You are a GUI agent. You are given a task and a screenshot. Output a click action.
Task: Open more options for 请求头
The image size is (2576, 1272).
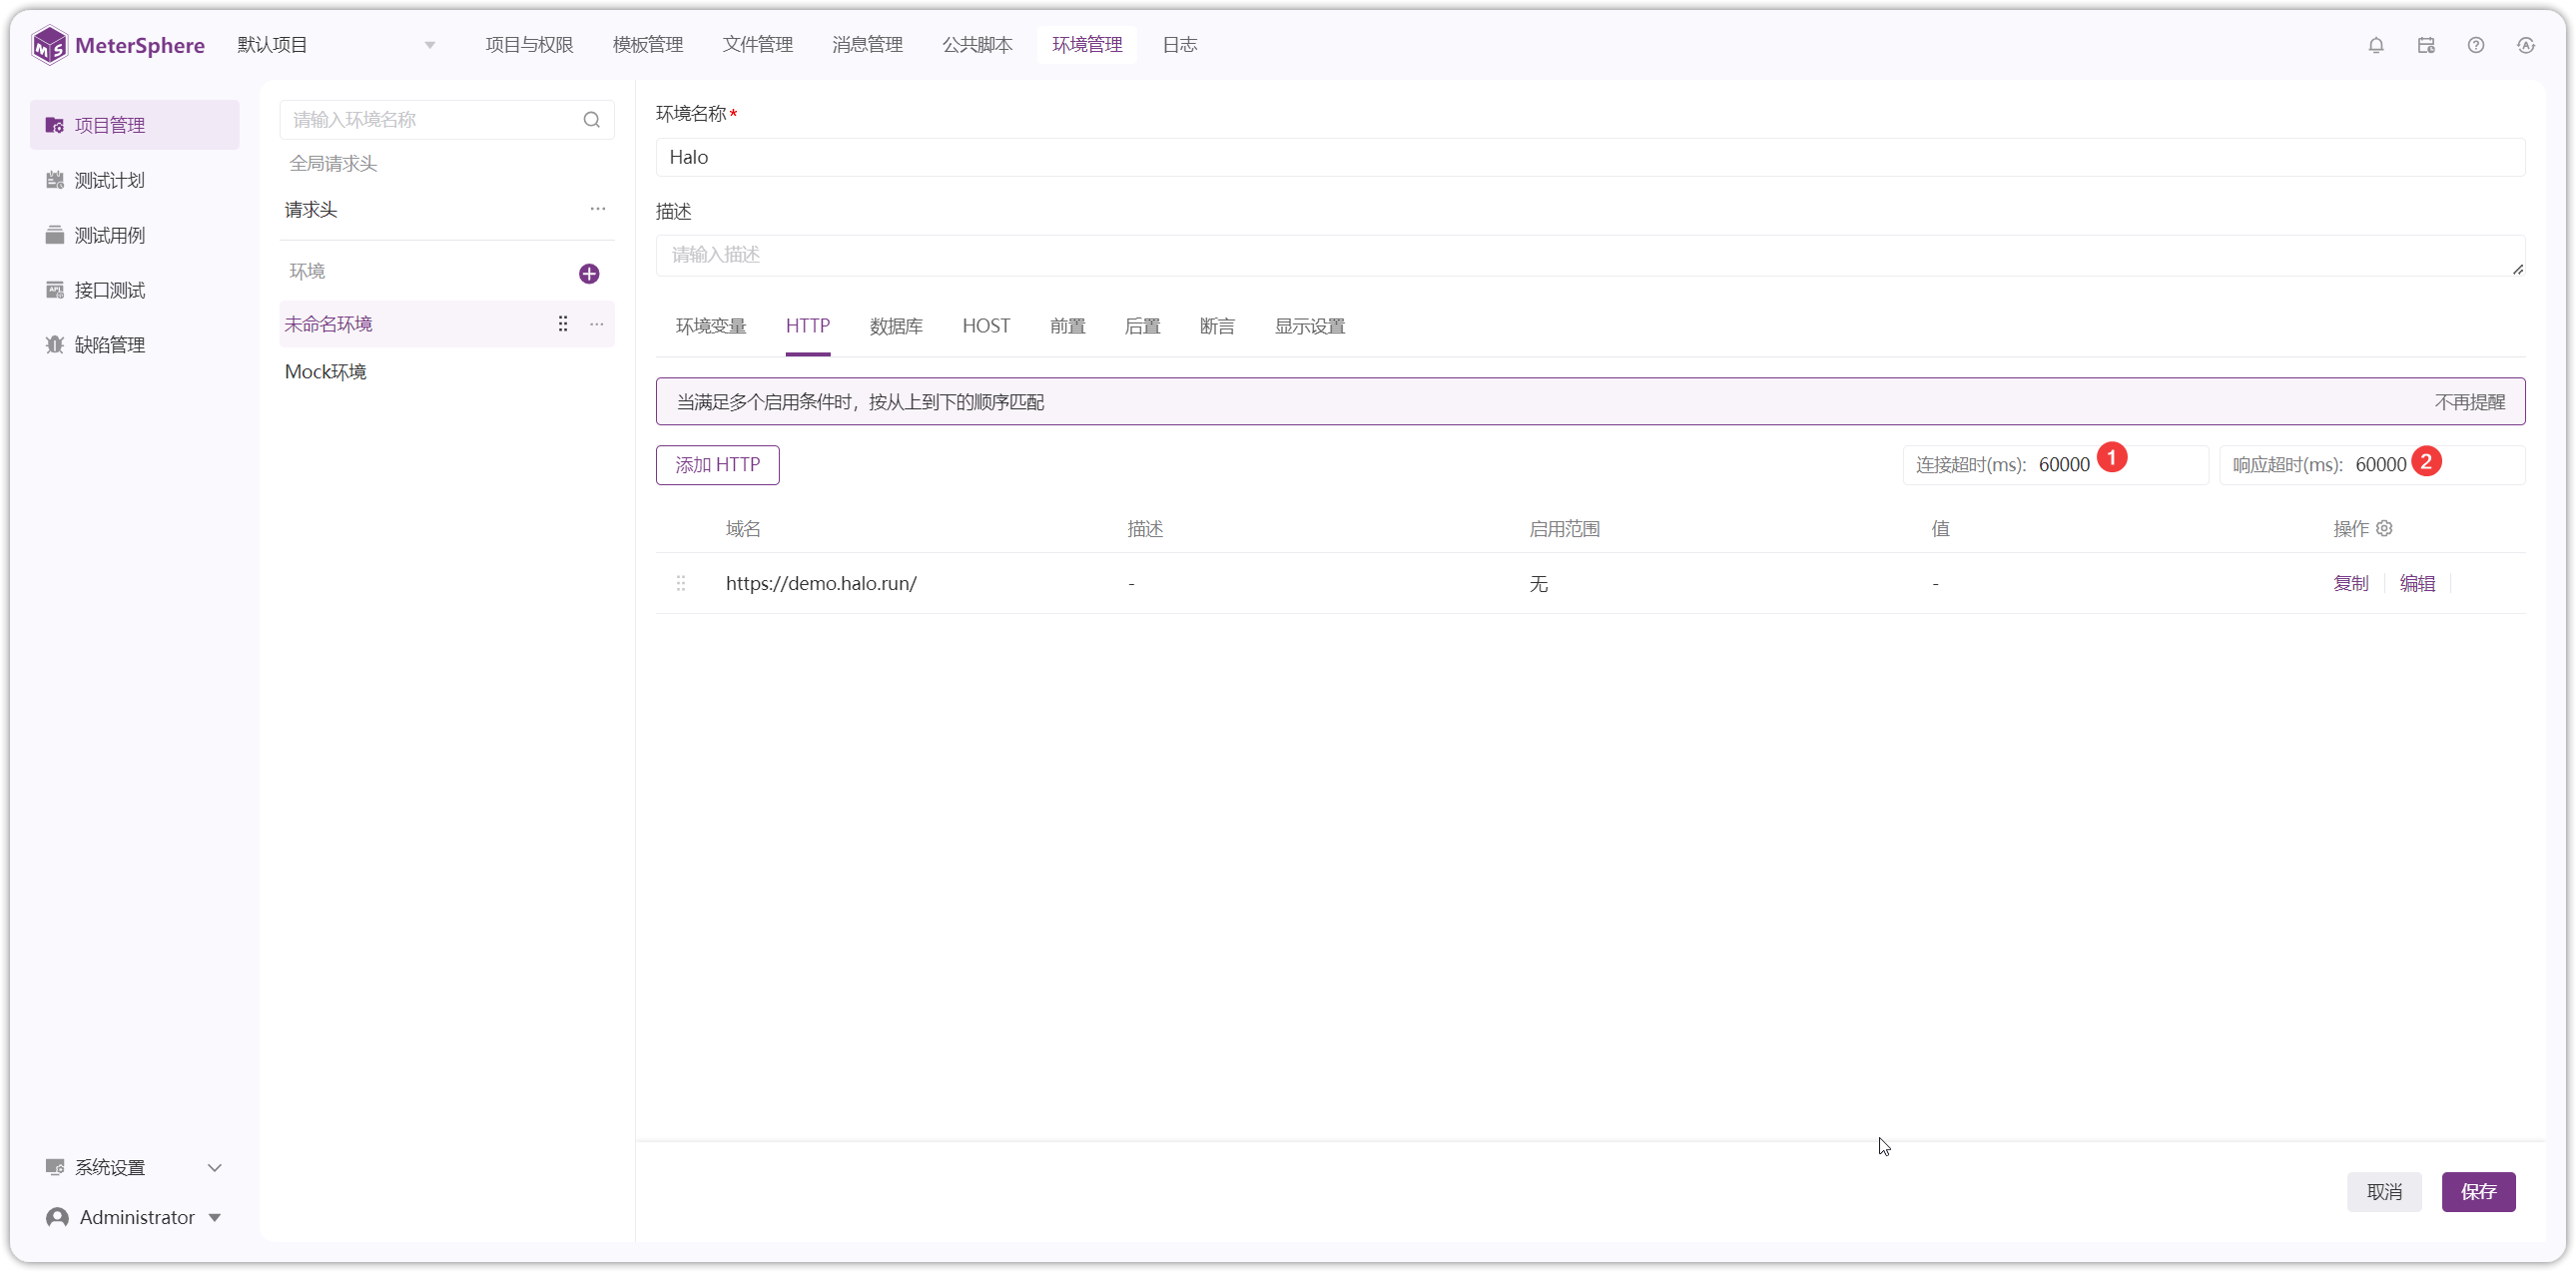pos(598,209)
